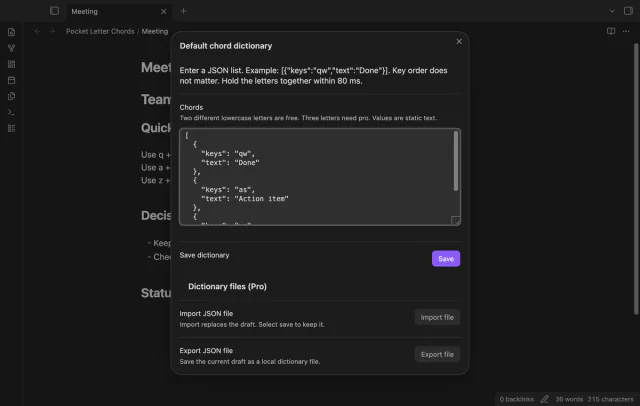Viewport: 640px width, 406px height.
Task: Toggle left sidebar panel icon
Action: pos(54,11)
